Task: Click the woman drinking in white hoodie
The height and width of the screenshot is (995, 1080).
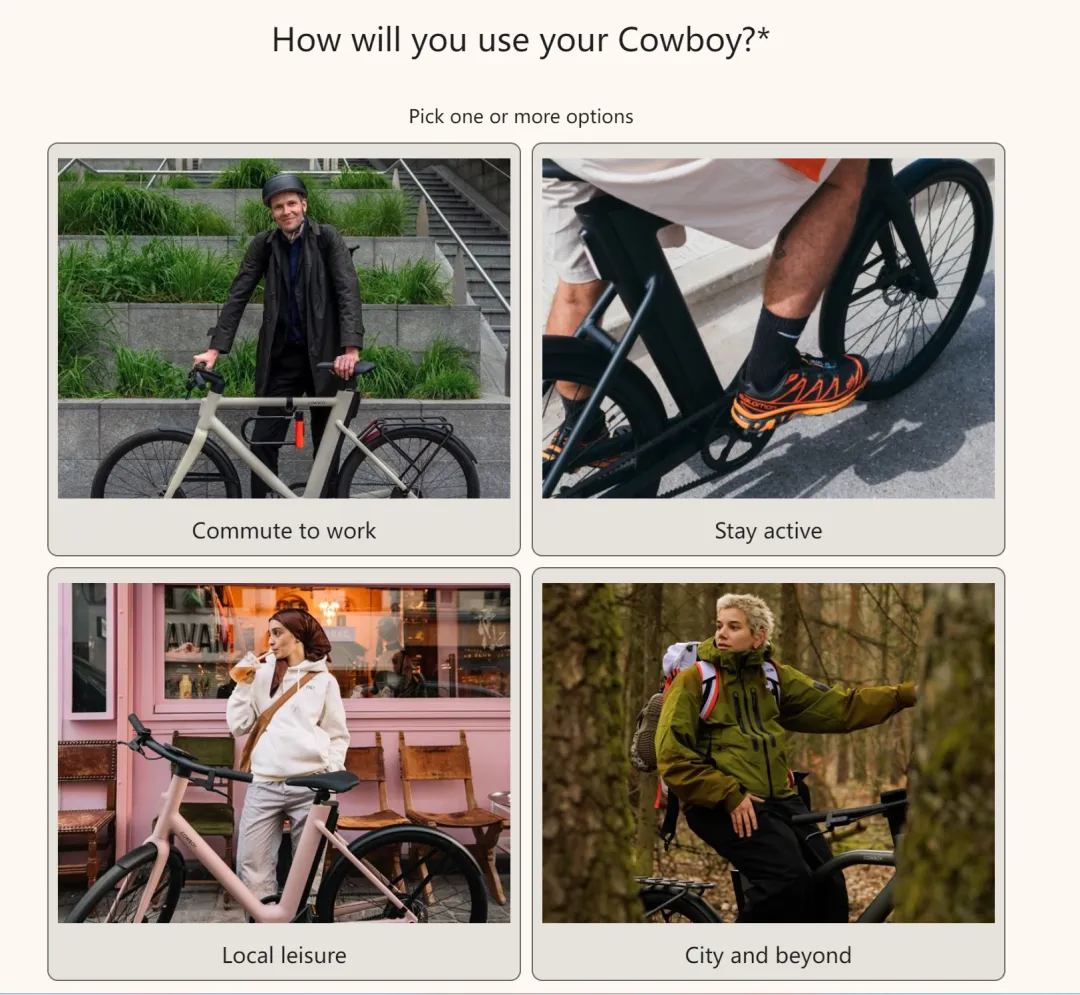Action: [x=286, y=730]
